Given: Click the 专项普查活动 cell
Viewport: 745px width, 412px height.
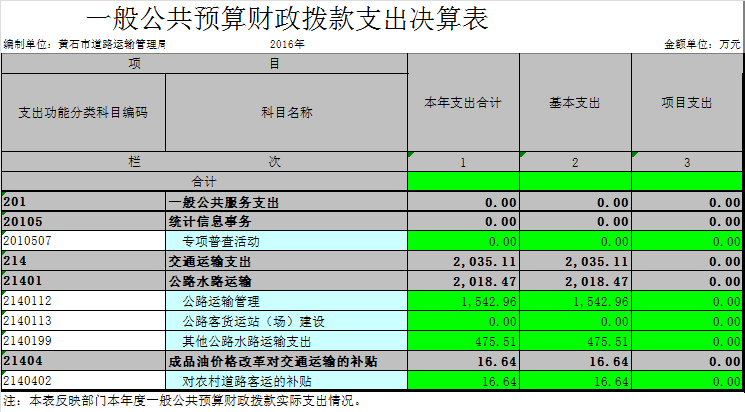Looking at the screenshot, I should [x=286, y=241].
